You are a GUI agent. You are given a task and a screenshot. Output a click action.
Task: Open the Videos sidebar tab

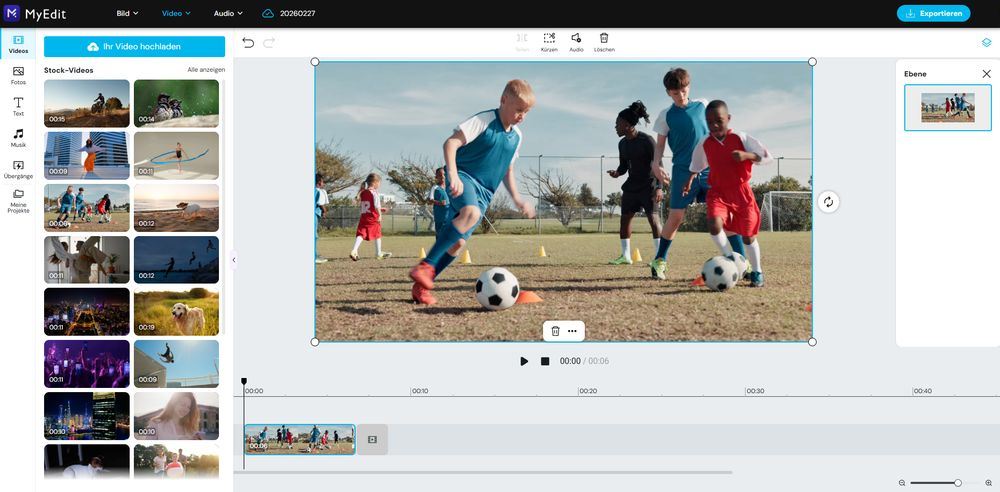click(18, 44)
